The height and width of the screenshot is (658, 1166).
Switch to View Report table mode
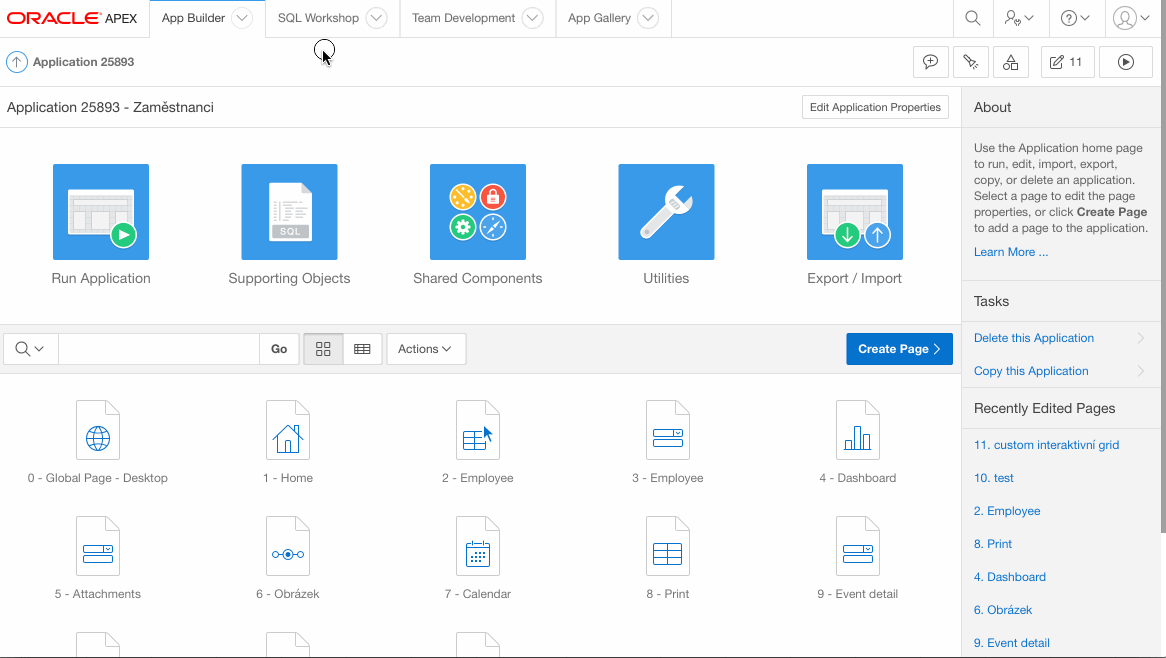pyautogui.click(x=362, y=349)
